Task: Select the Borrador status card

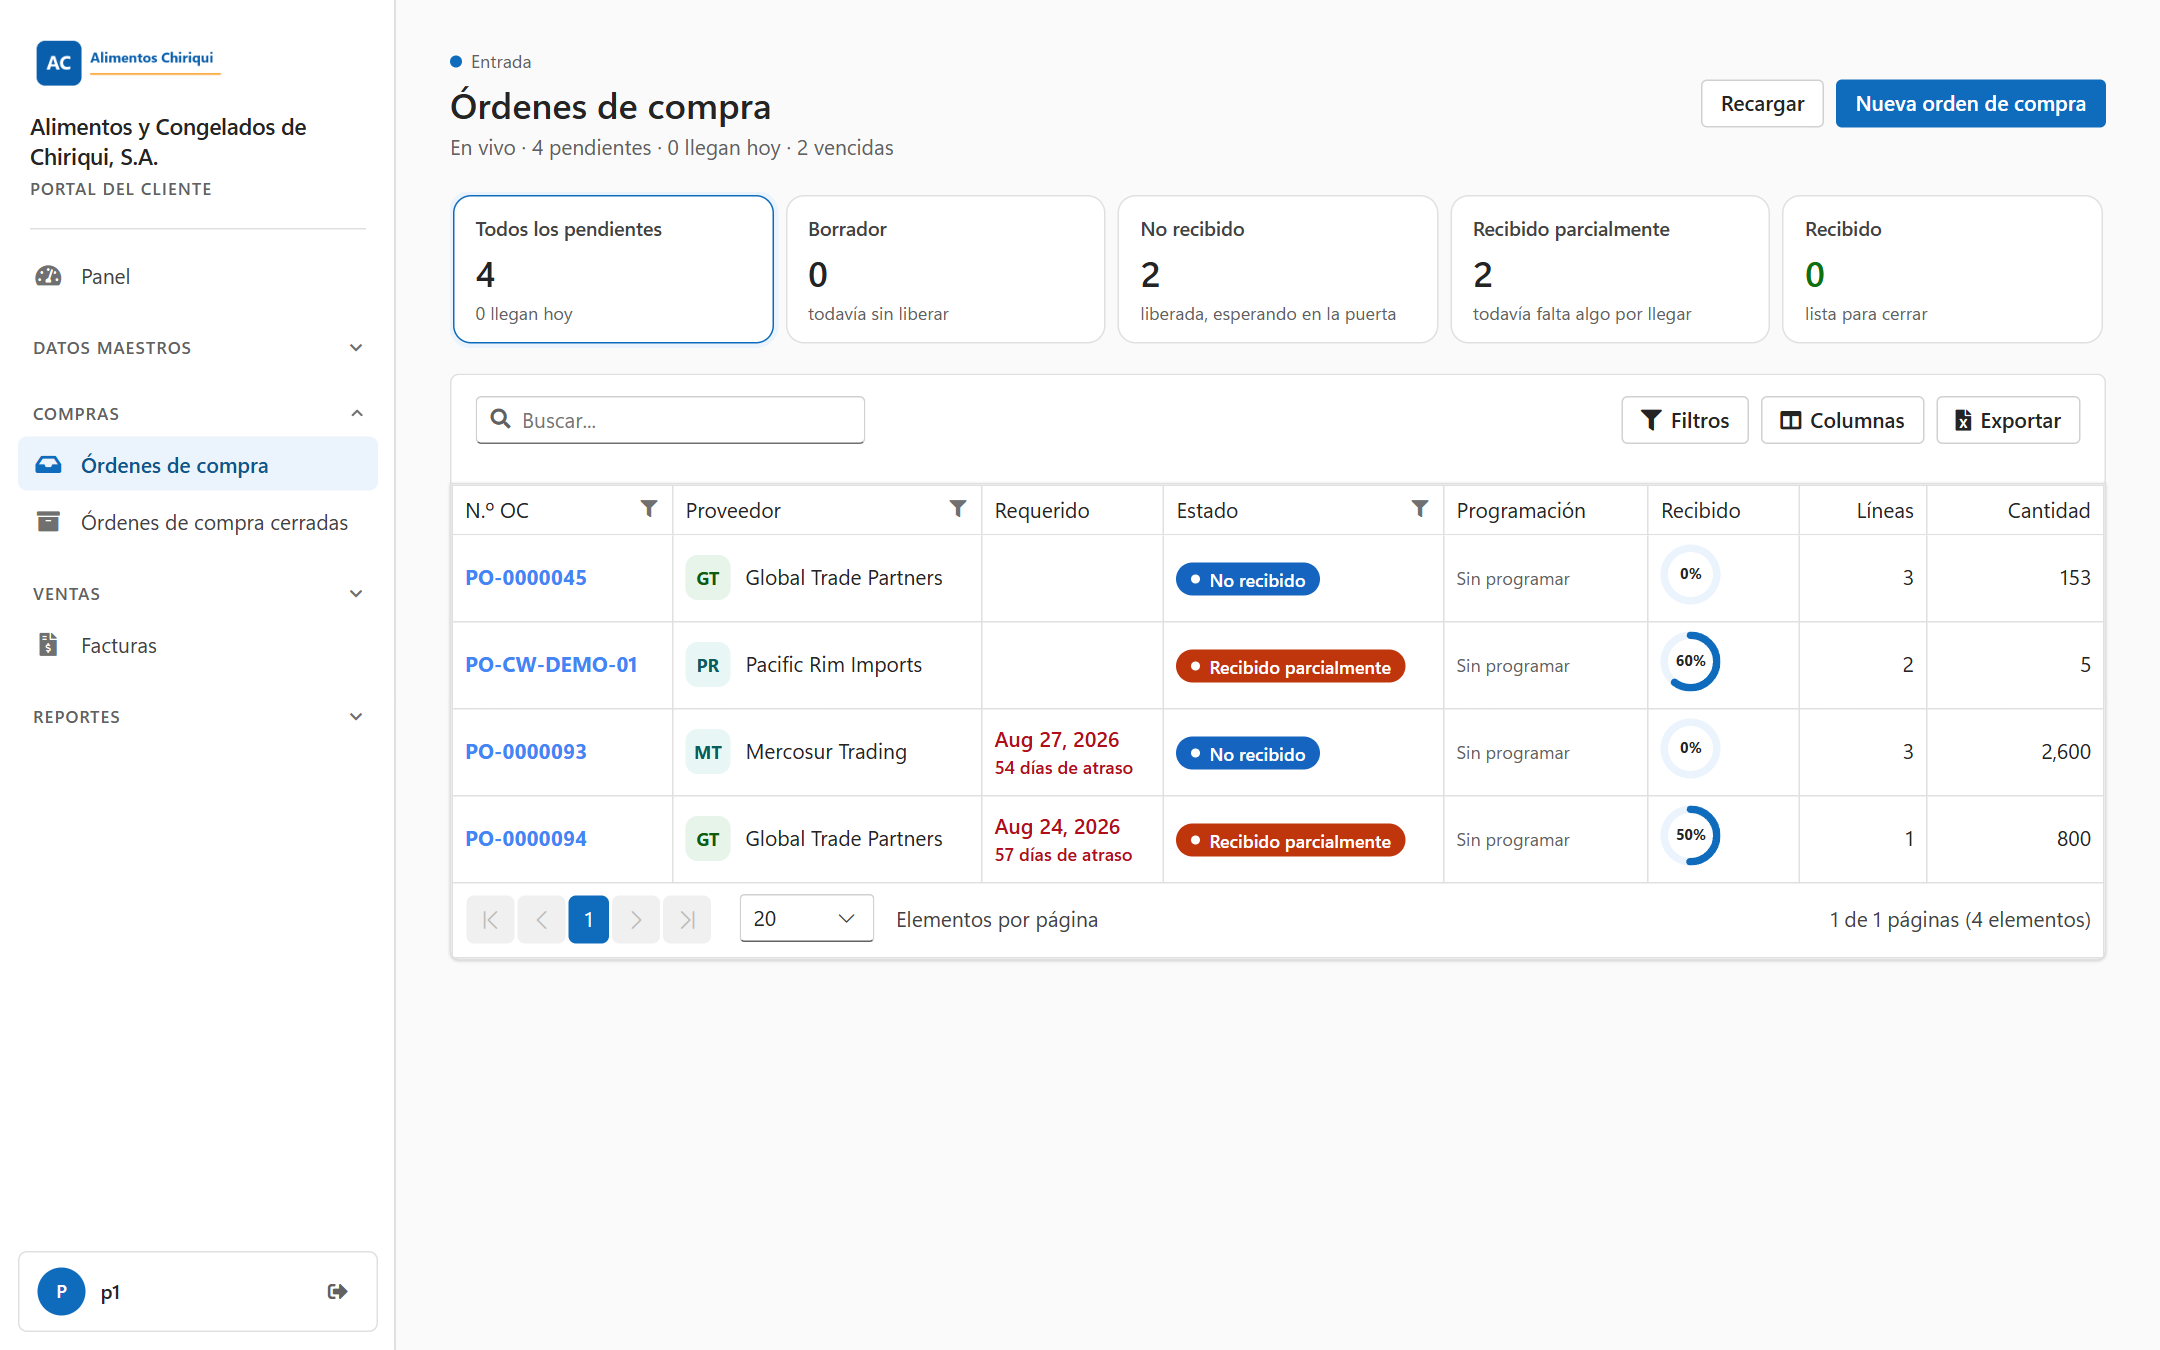Action: pyautogui.click(x=945, y=269)
